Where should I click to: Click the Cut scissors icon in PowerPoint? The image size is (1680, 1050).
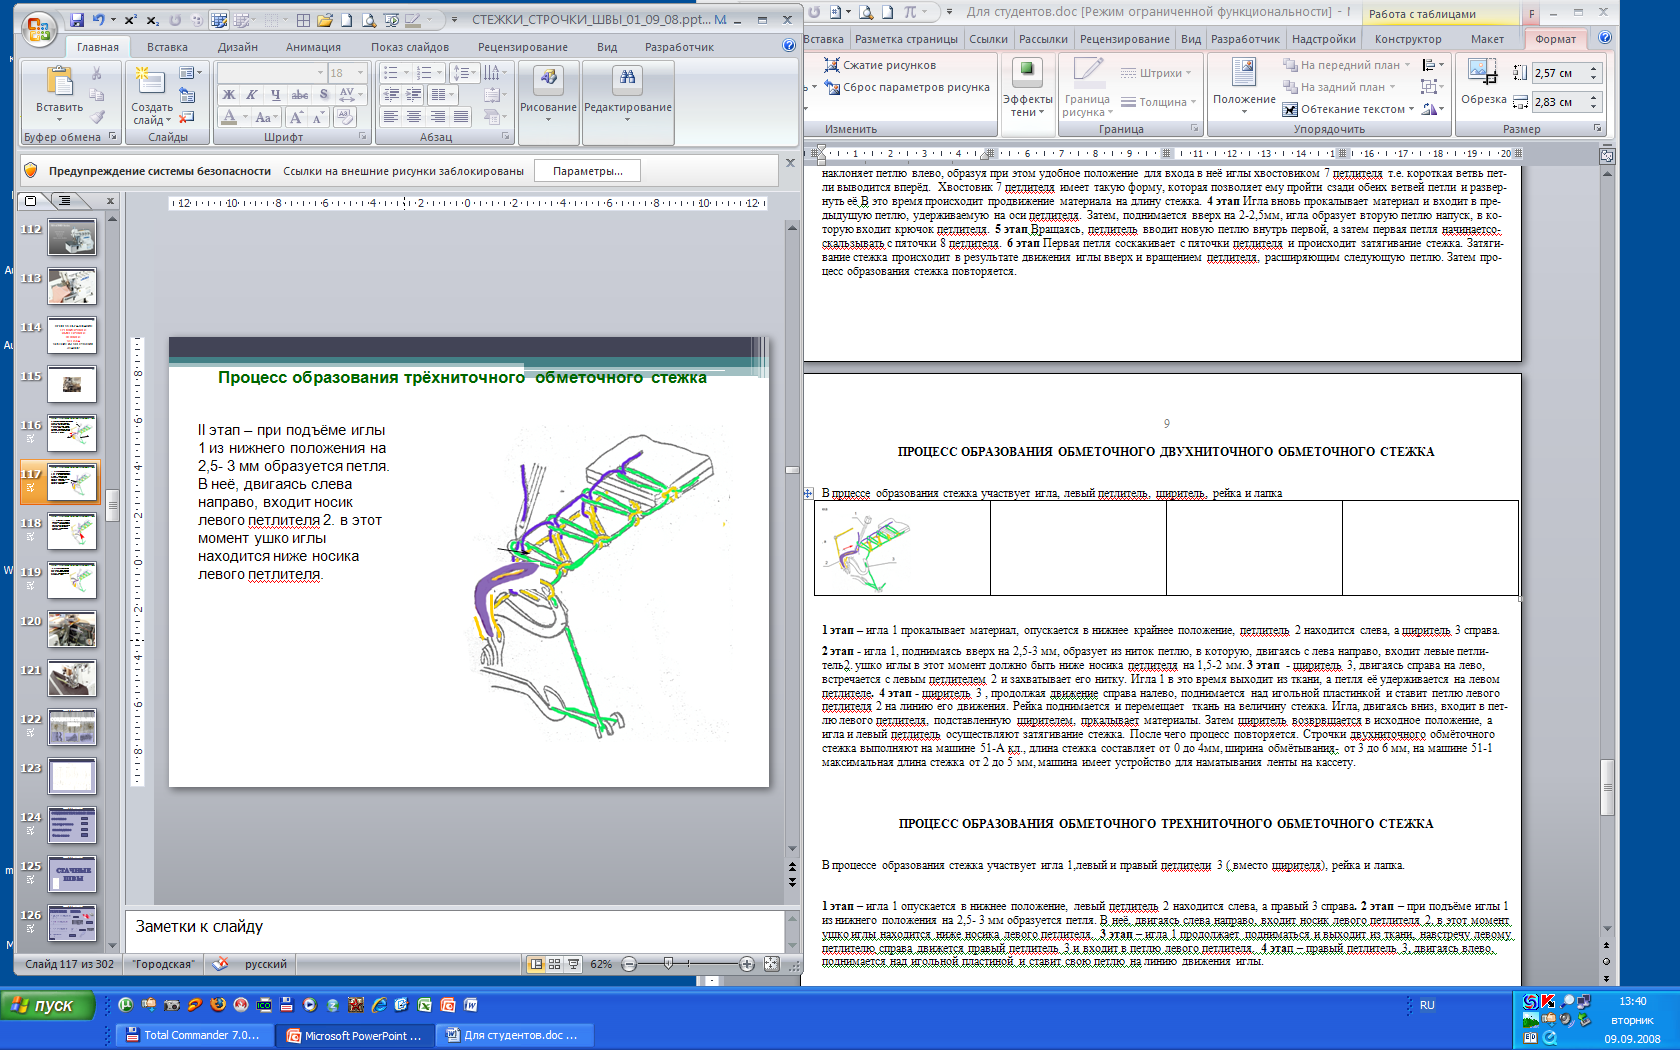[97, 73]
